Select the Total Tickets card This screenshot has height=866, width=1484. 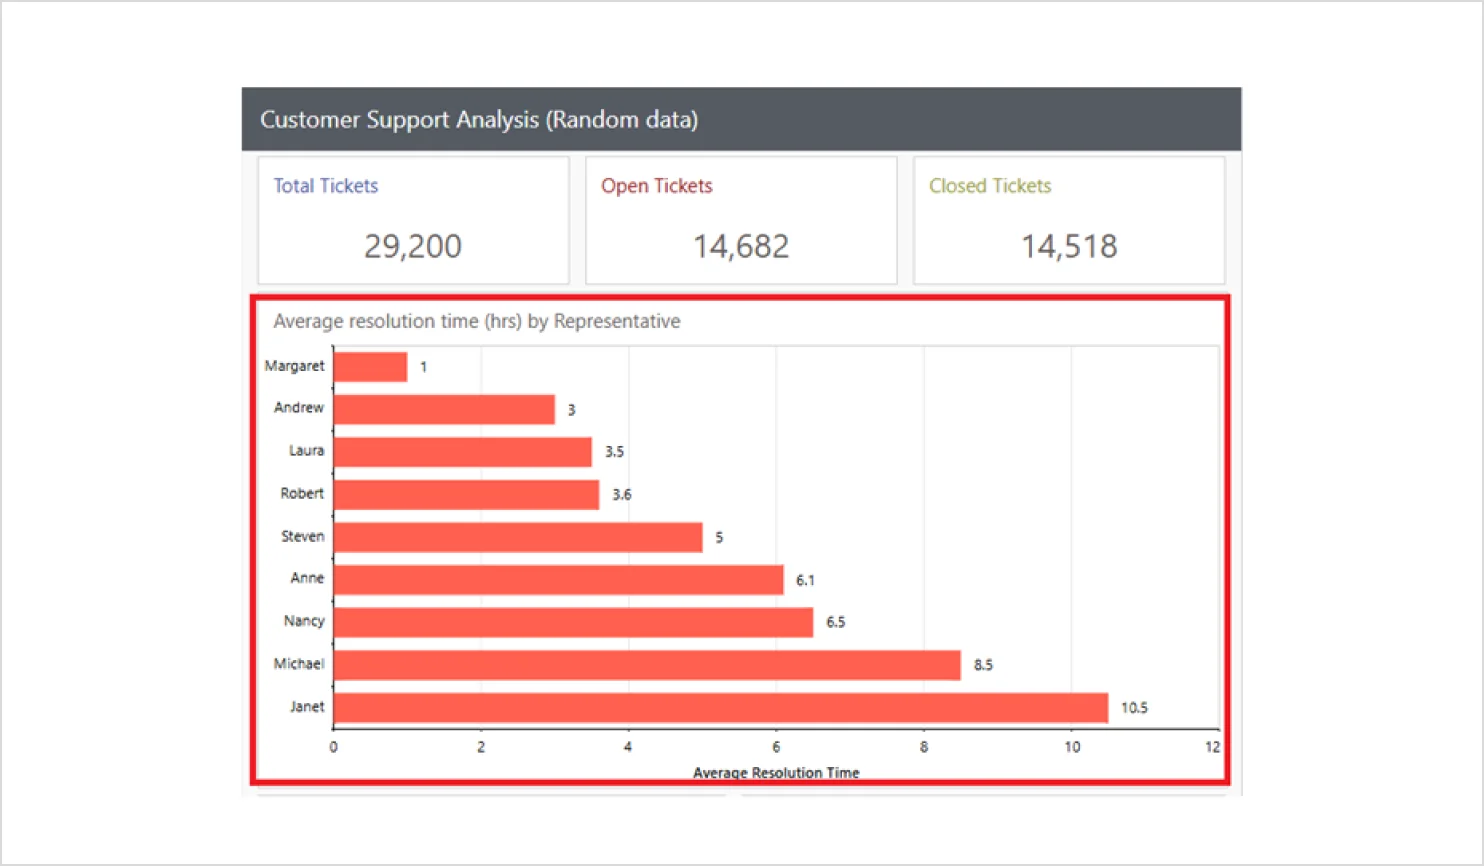(x=413, y=220)
